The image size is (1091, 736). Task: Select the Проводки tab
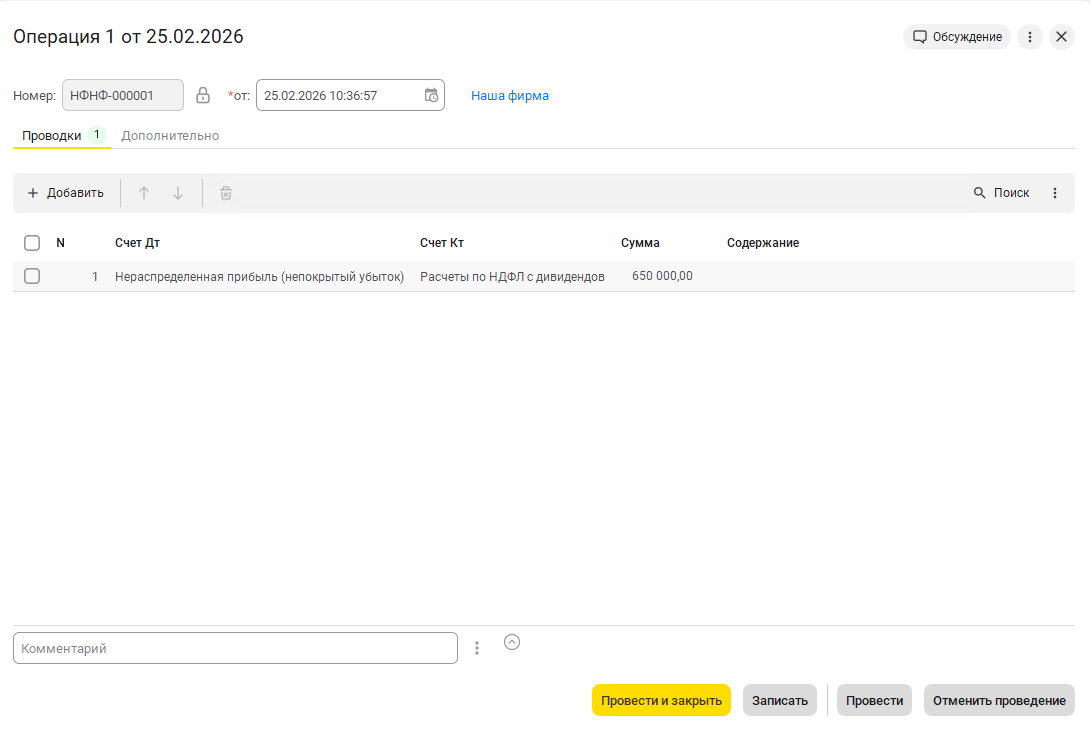(x=52, y=136)
